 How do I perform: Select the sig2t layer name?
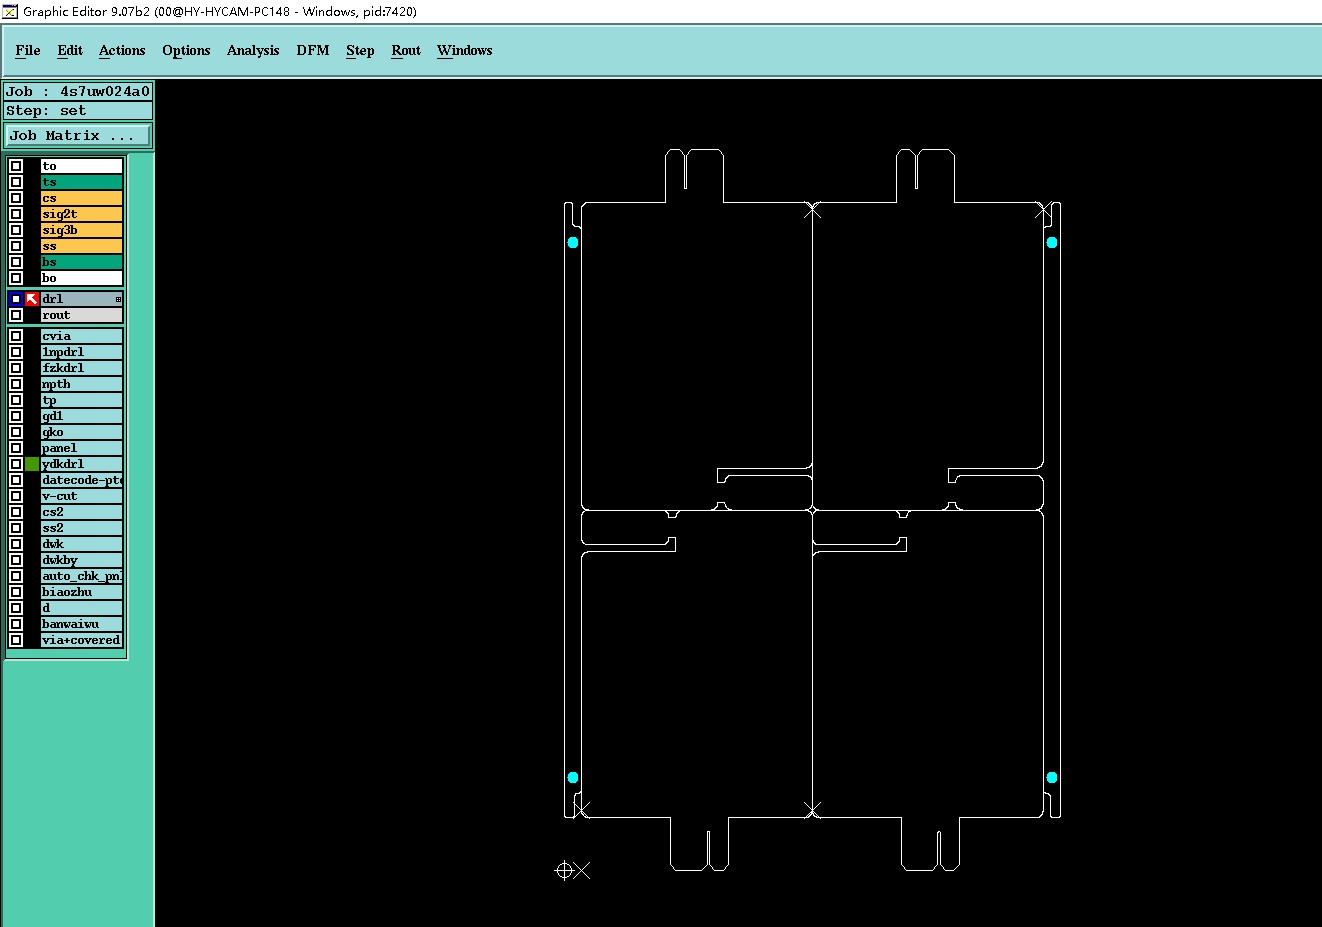pyautogui.click(x=82, y=214)
